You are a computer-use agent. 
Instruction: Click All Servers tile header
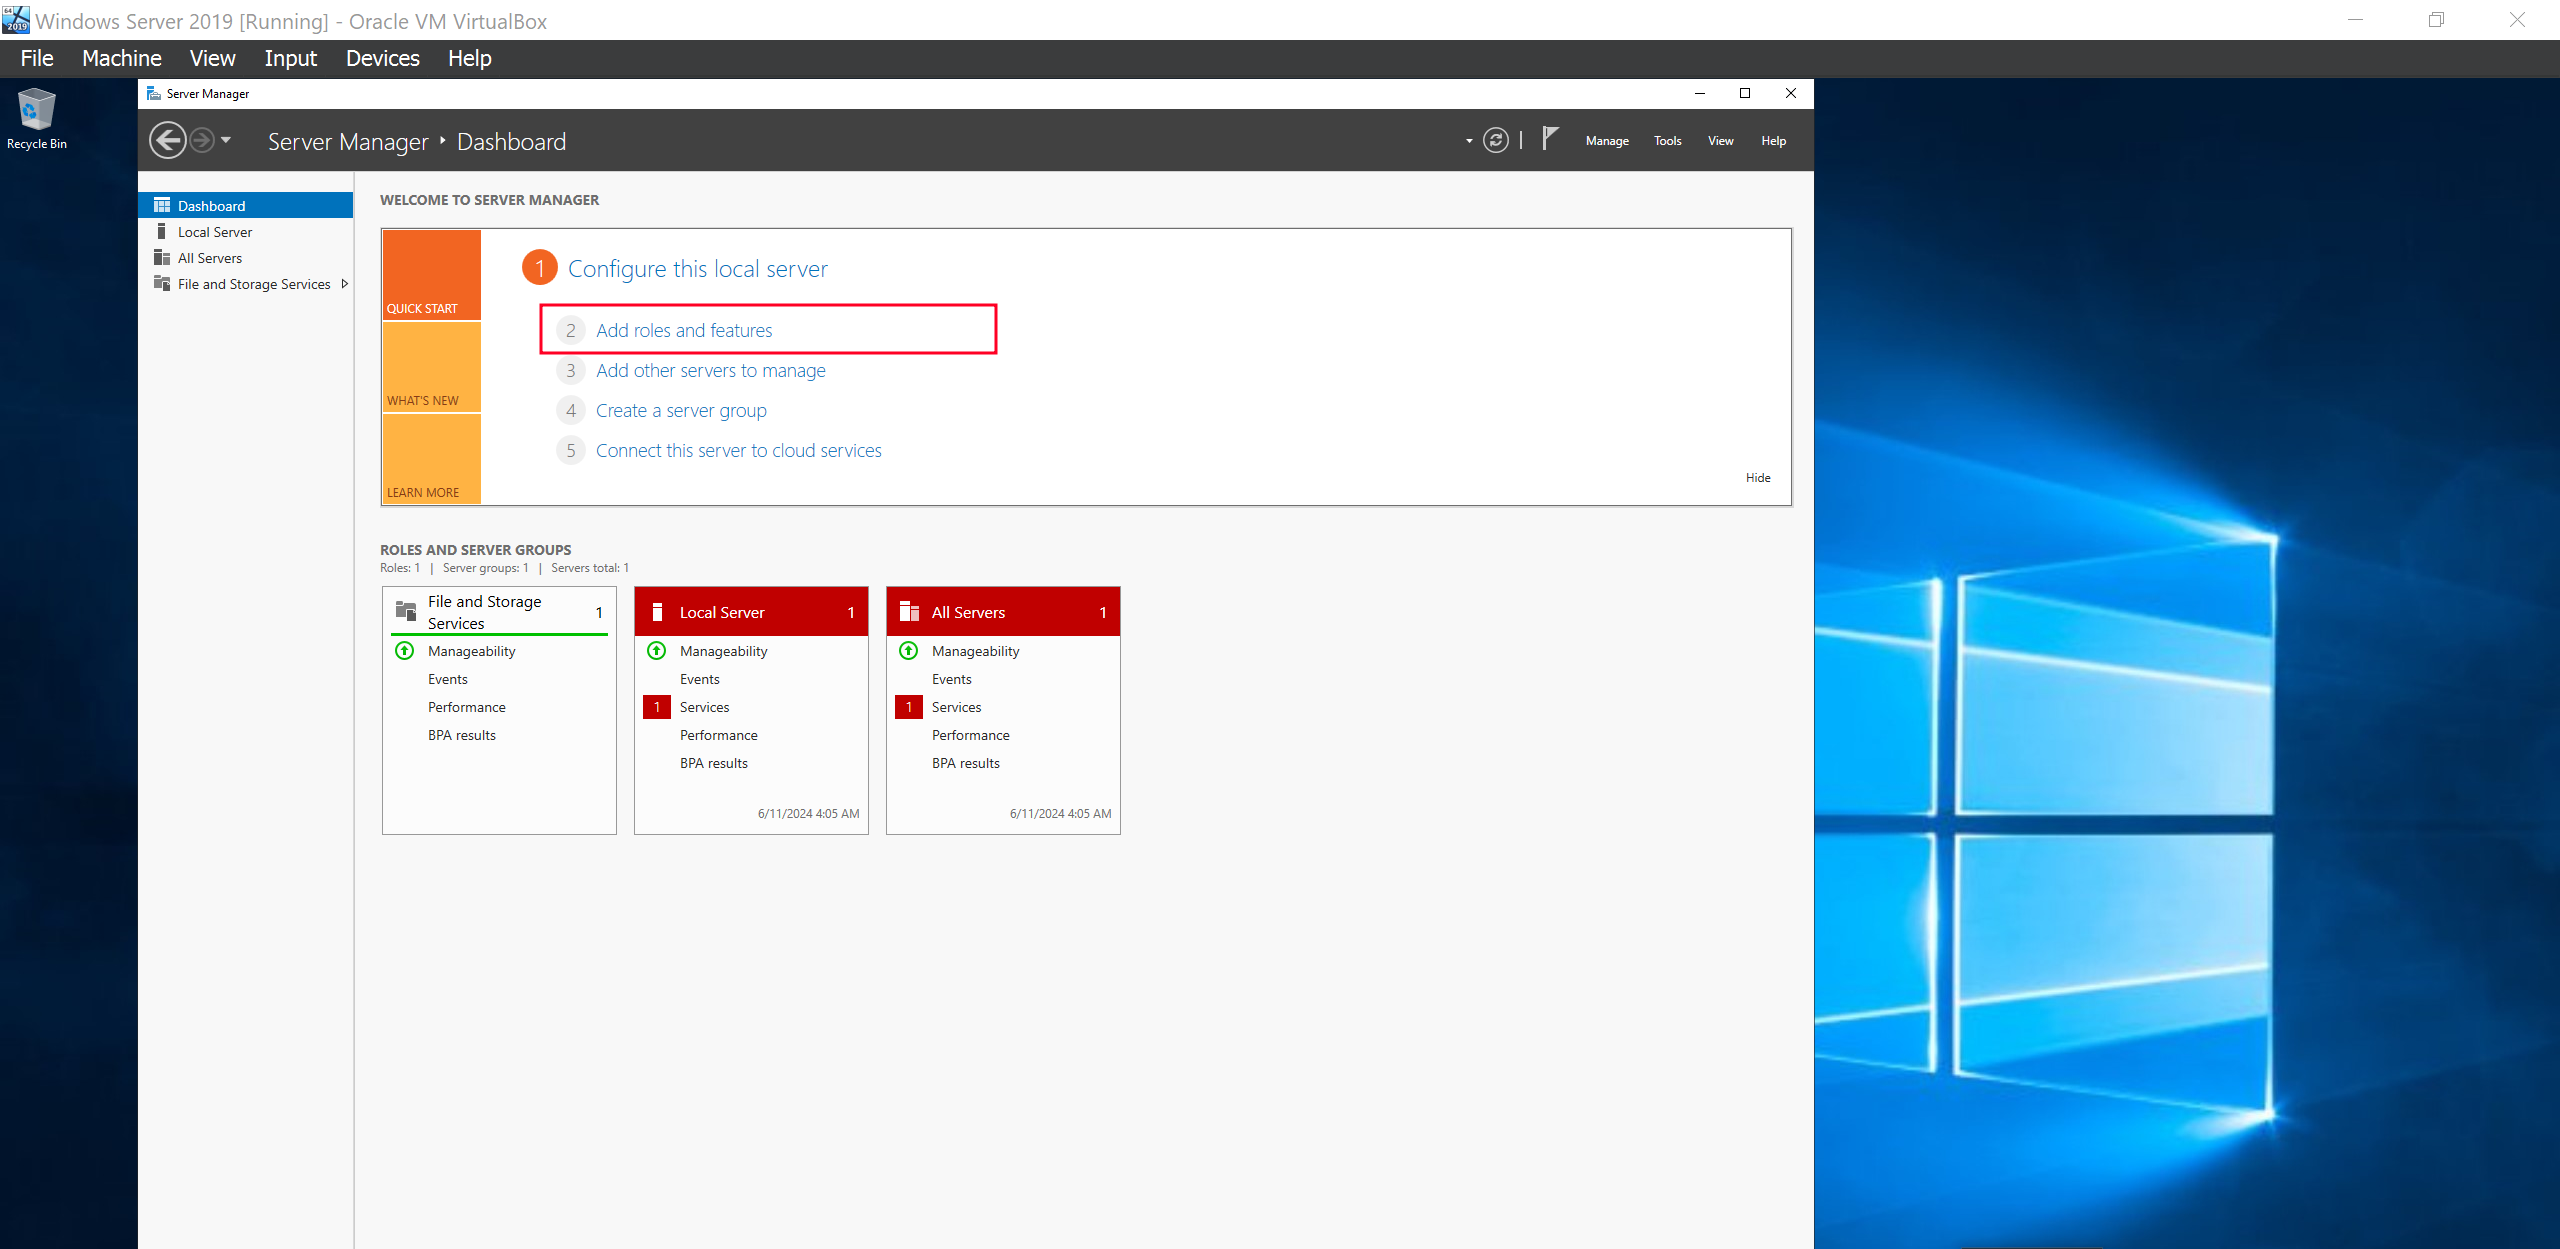point(1003,612)
